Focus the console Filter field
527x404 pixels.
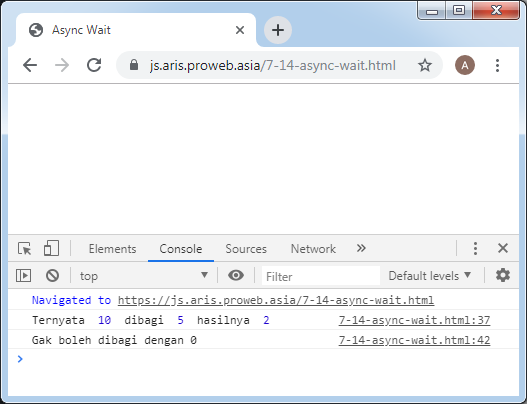tap(321, 276)
